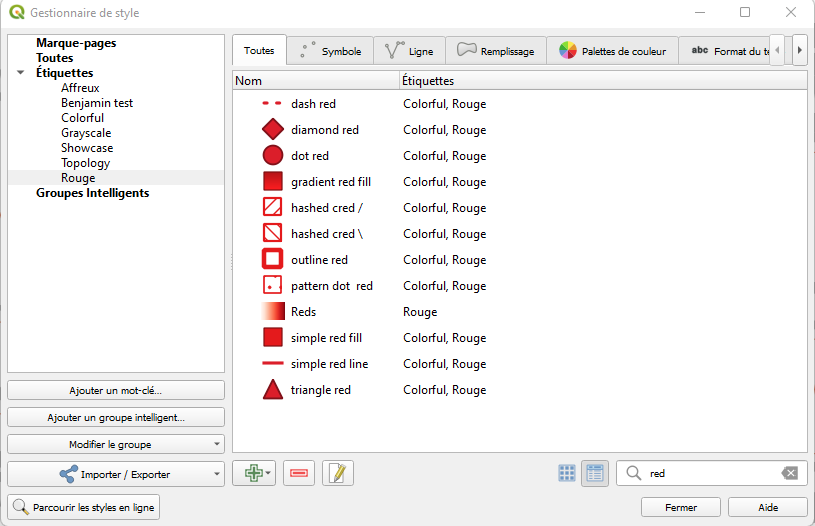Click the edit item pencil icon
Viewport: 815px width, 526px height.
[338, 473]
